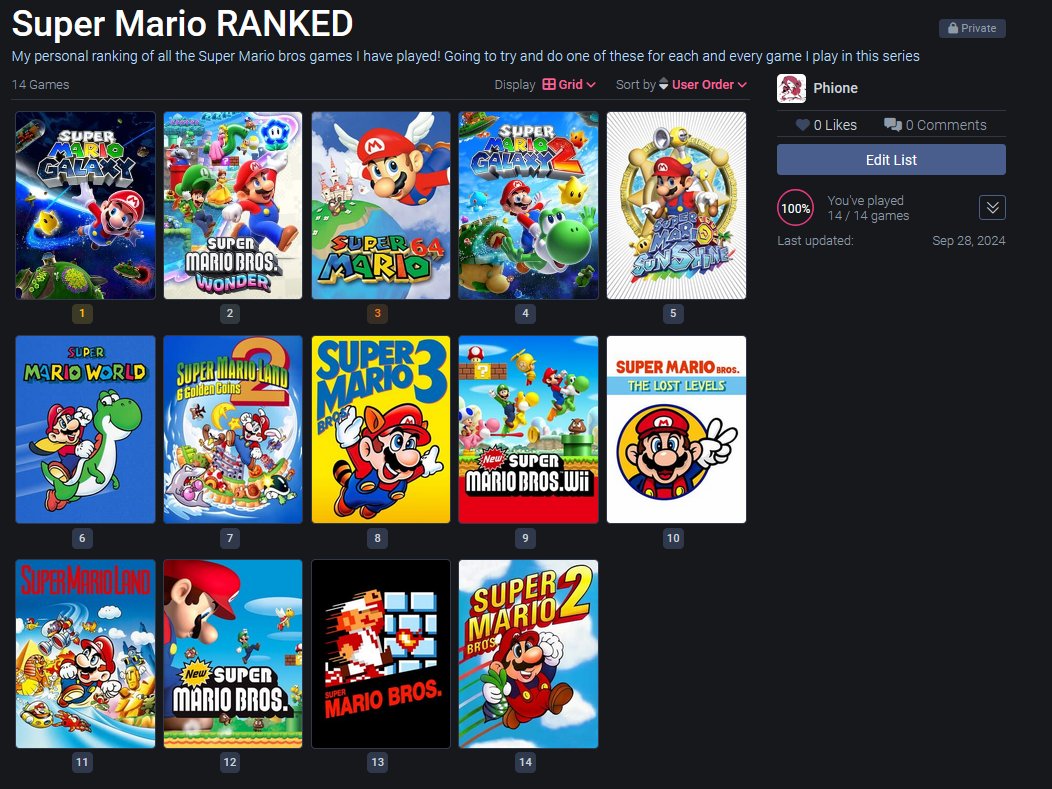1052x789 pixels.
Task: Open the red-titled Super Mario Land cover
Action: [85, 654]
